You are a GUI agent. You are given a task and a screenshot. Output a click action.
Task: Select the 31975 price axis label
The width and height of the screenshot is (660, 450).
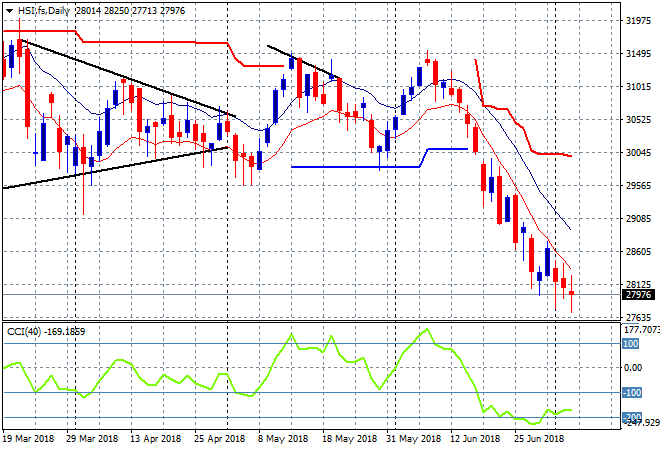(x=638, y=21)
